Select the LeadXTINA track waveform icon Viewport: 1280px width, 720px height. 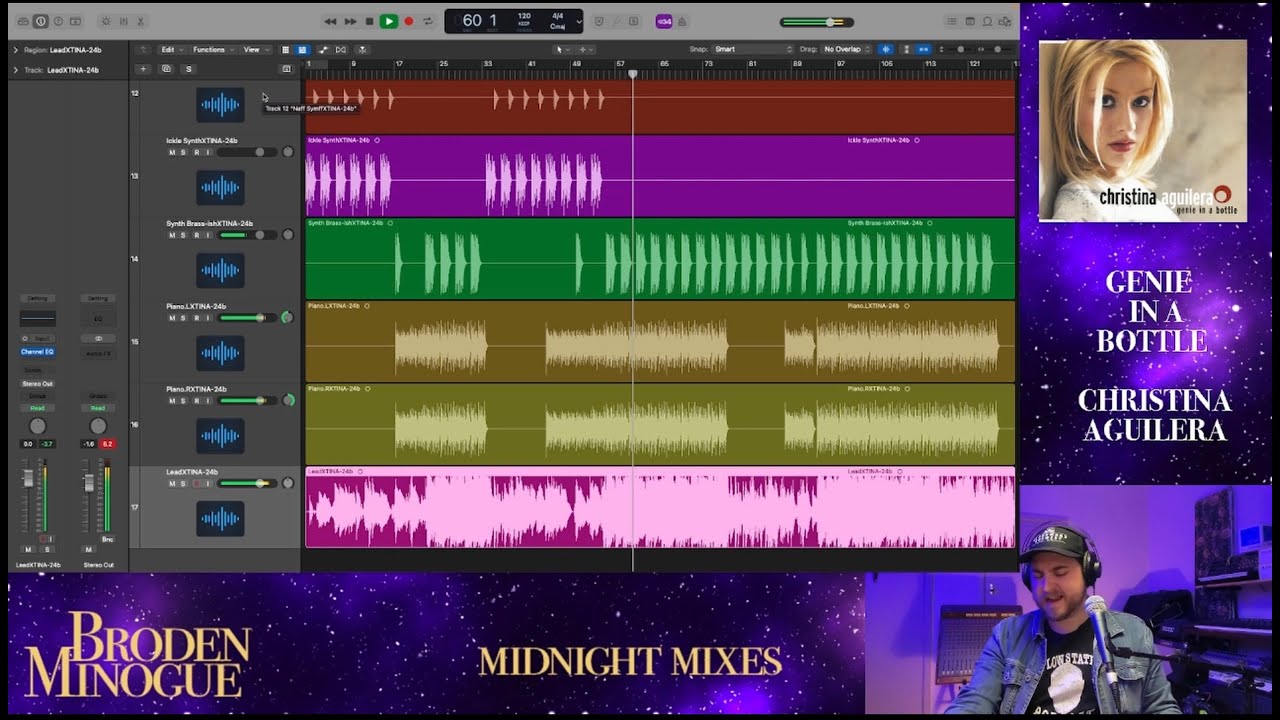coord(220,519)
